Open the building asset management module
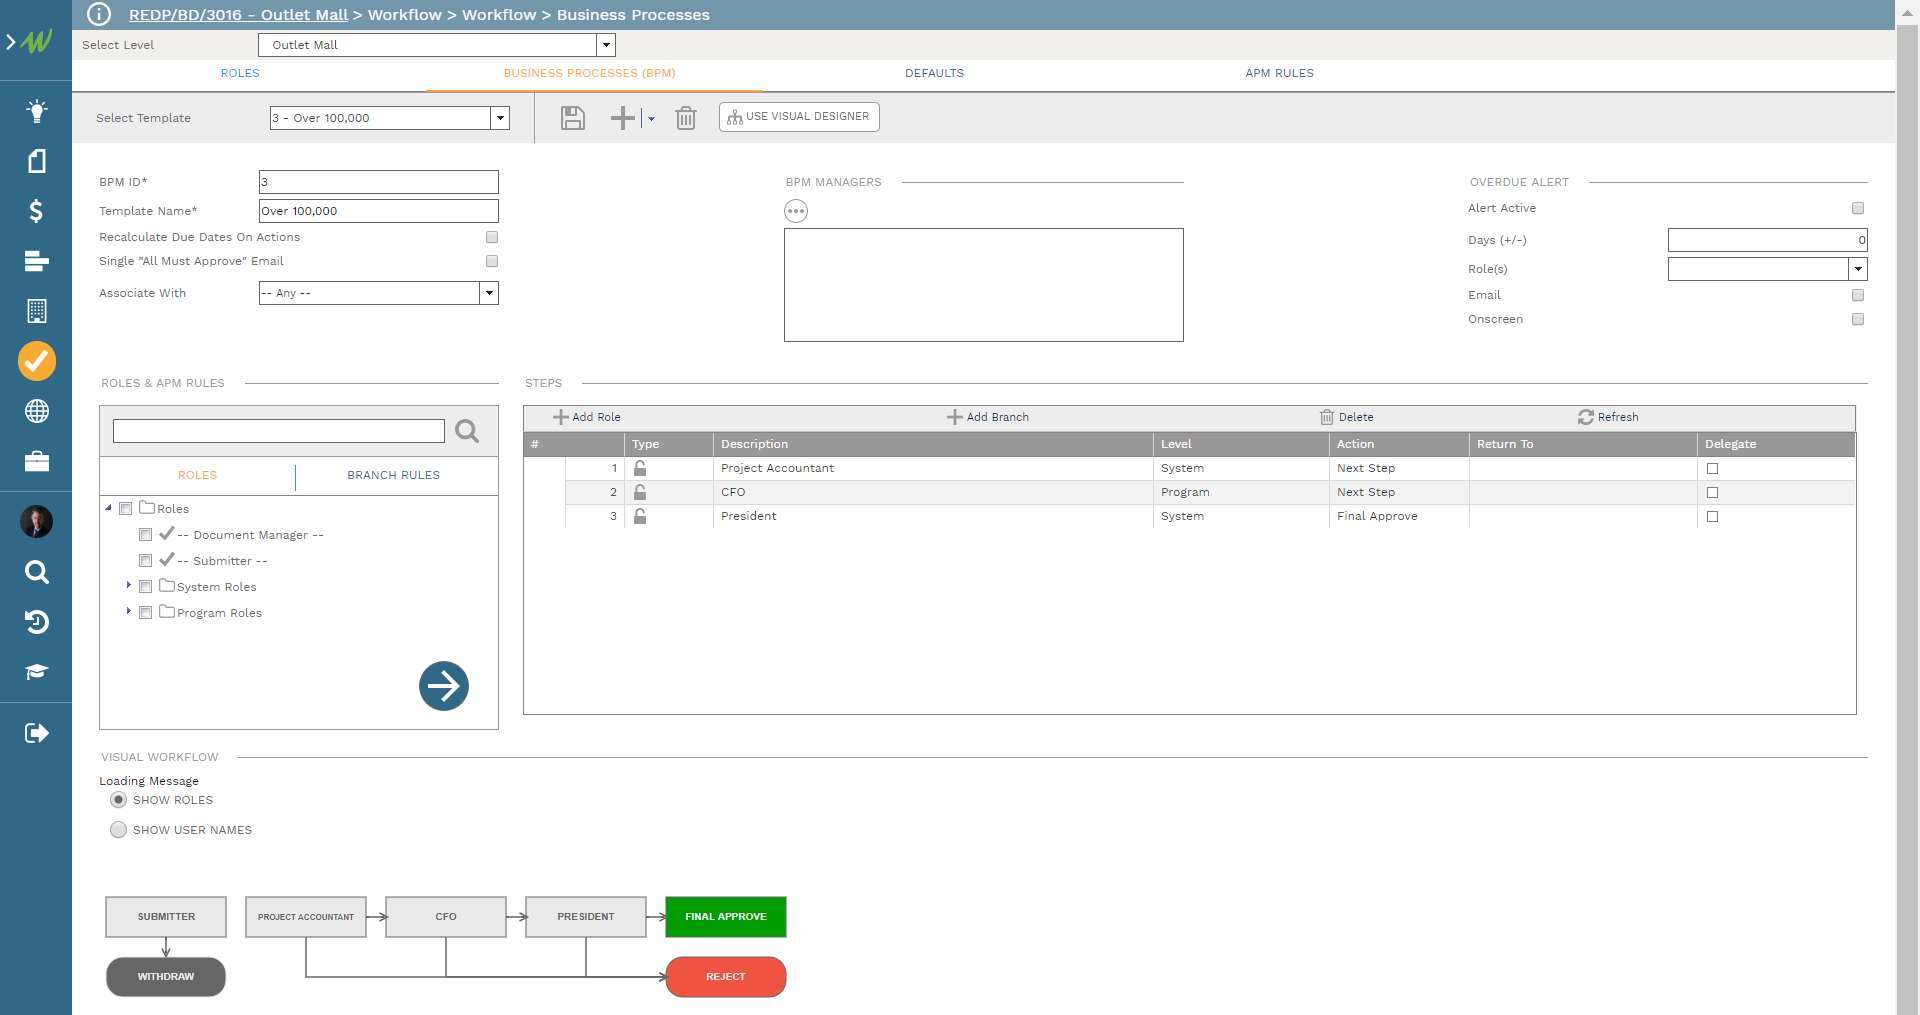The height and width of the screenshot is (1015, 1920). (36, 311)
